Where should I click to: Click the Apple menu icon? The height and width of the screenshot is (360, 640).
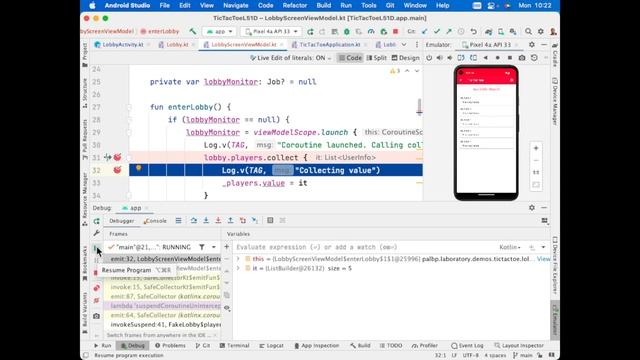coord(92,6)
